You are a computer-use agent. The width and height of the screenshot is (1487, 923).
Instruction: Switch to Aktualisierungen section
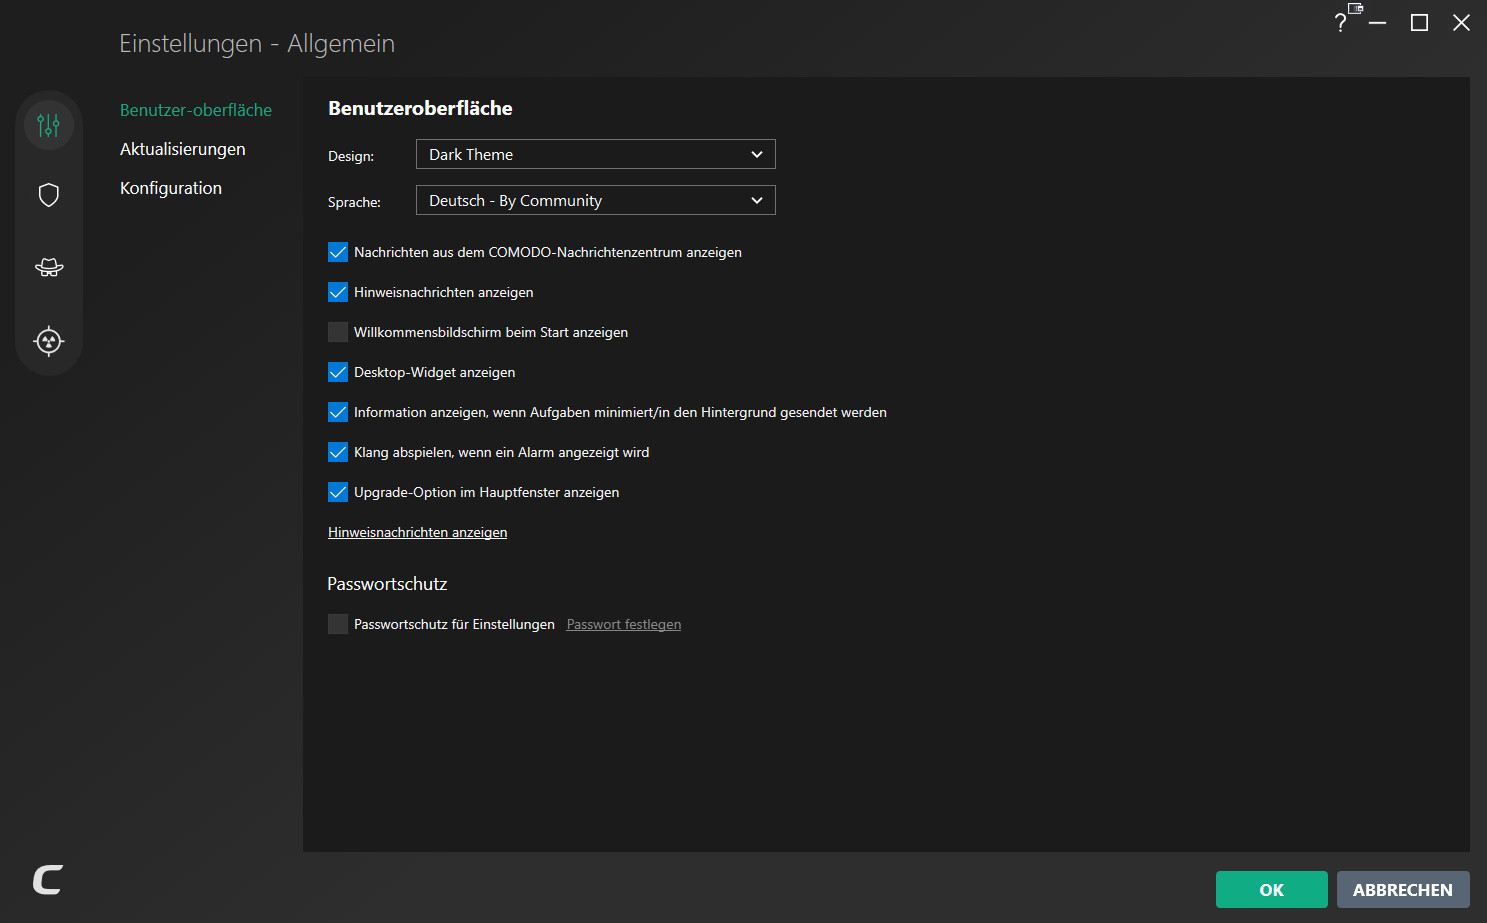coord(183,149)
